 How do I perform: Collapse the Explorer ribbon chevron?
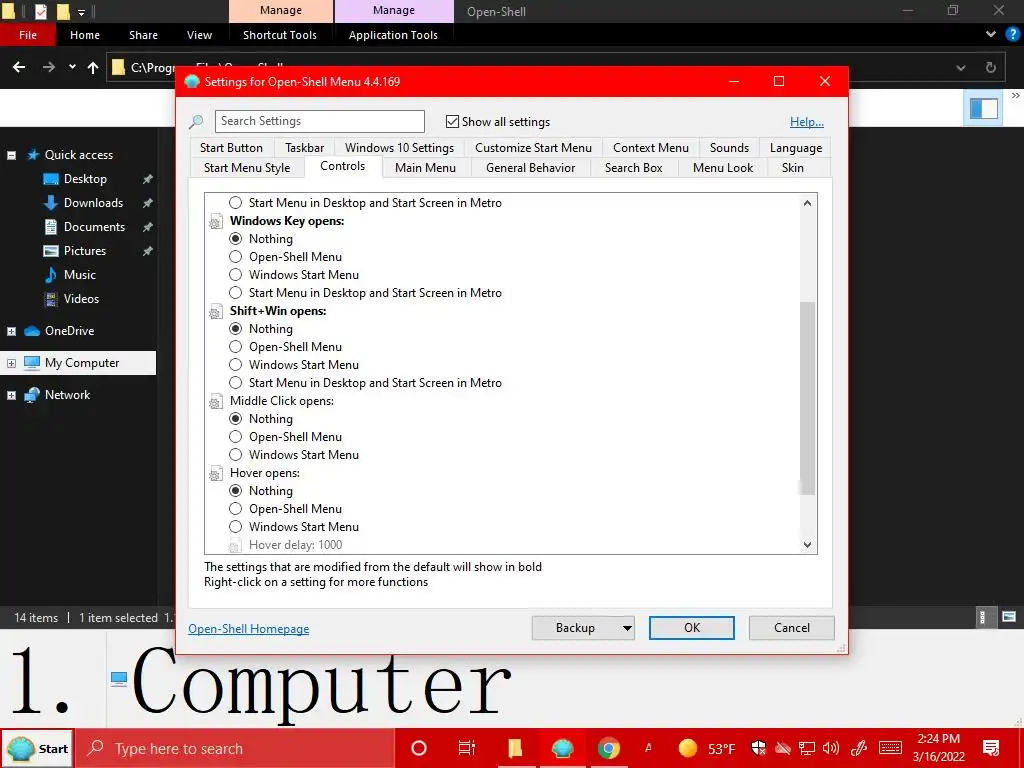pyautogui.click(x=991, y=34)
